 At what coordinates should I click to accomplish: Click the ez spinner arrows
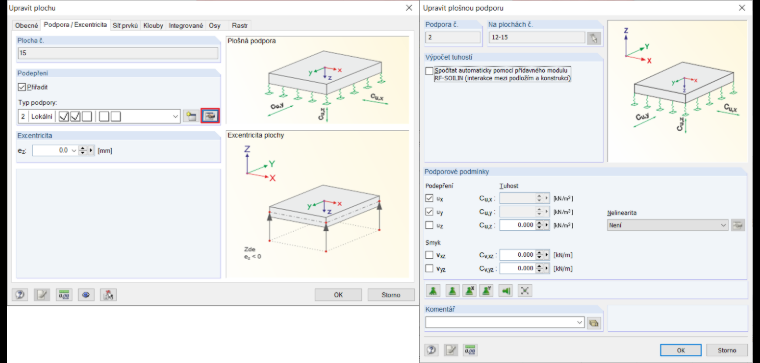pos(82,151)
